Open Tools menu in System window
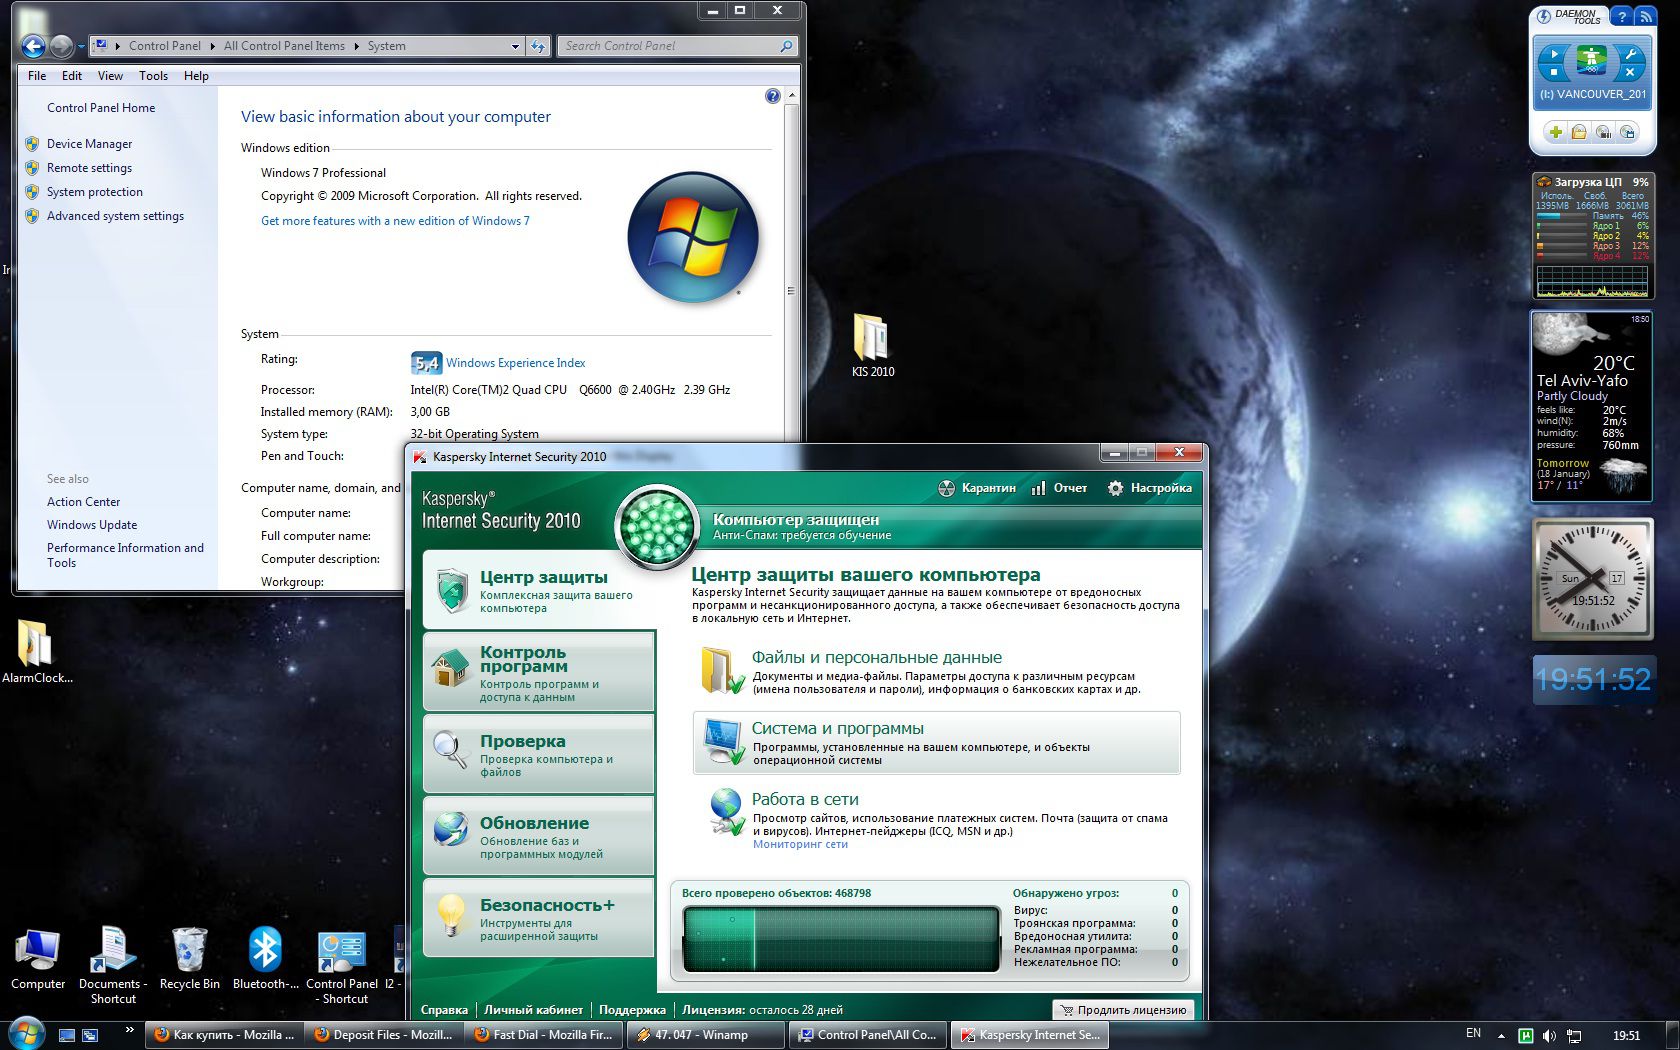The height and width of the screenshot is (1050, 1680). 153,76
